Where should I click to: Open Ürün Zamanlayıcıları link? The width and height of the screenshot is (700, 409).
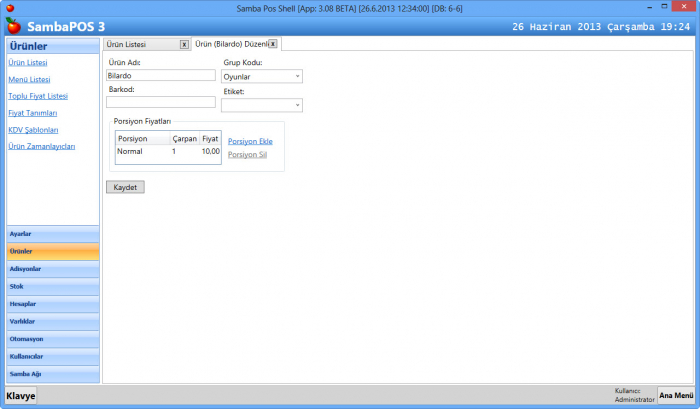click(x=41, y=147)
